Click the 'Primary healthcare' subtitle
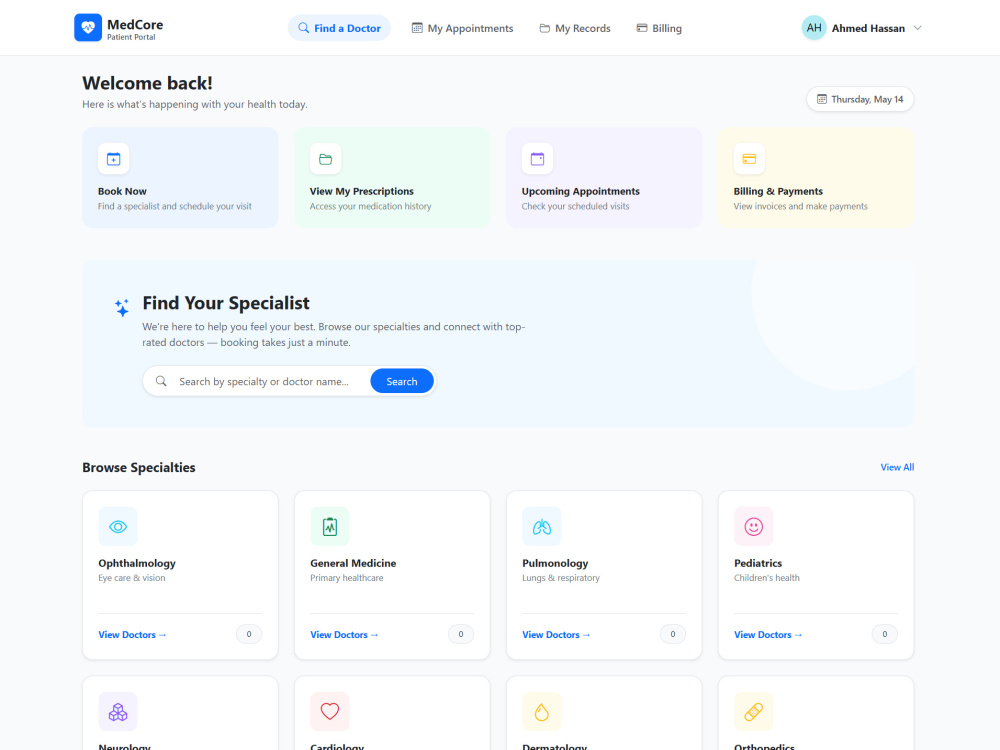1000x750 pixels. coord(346,578)
